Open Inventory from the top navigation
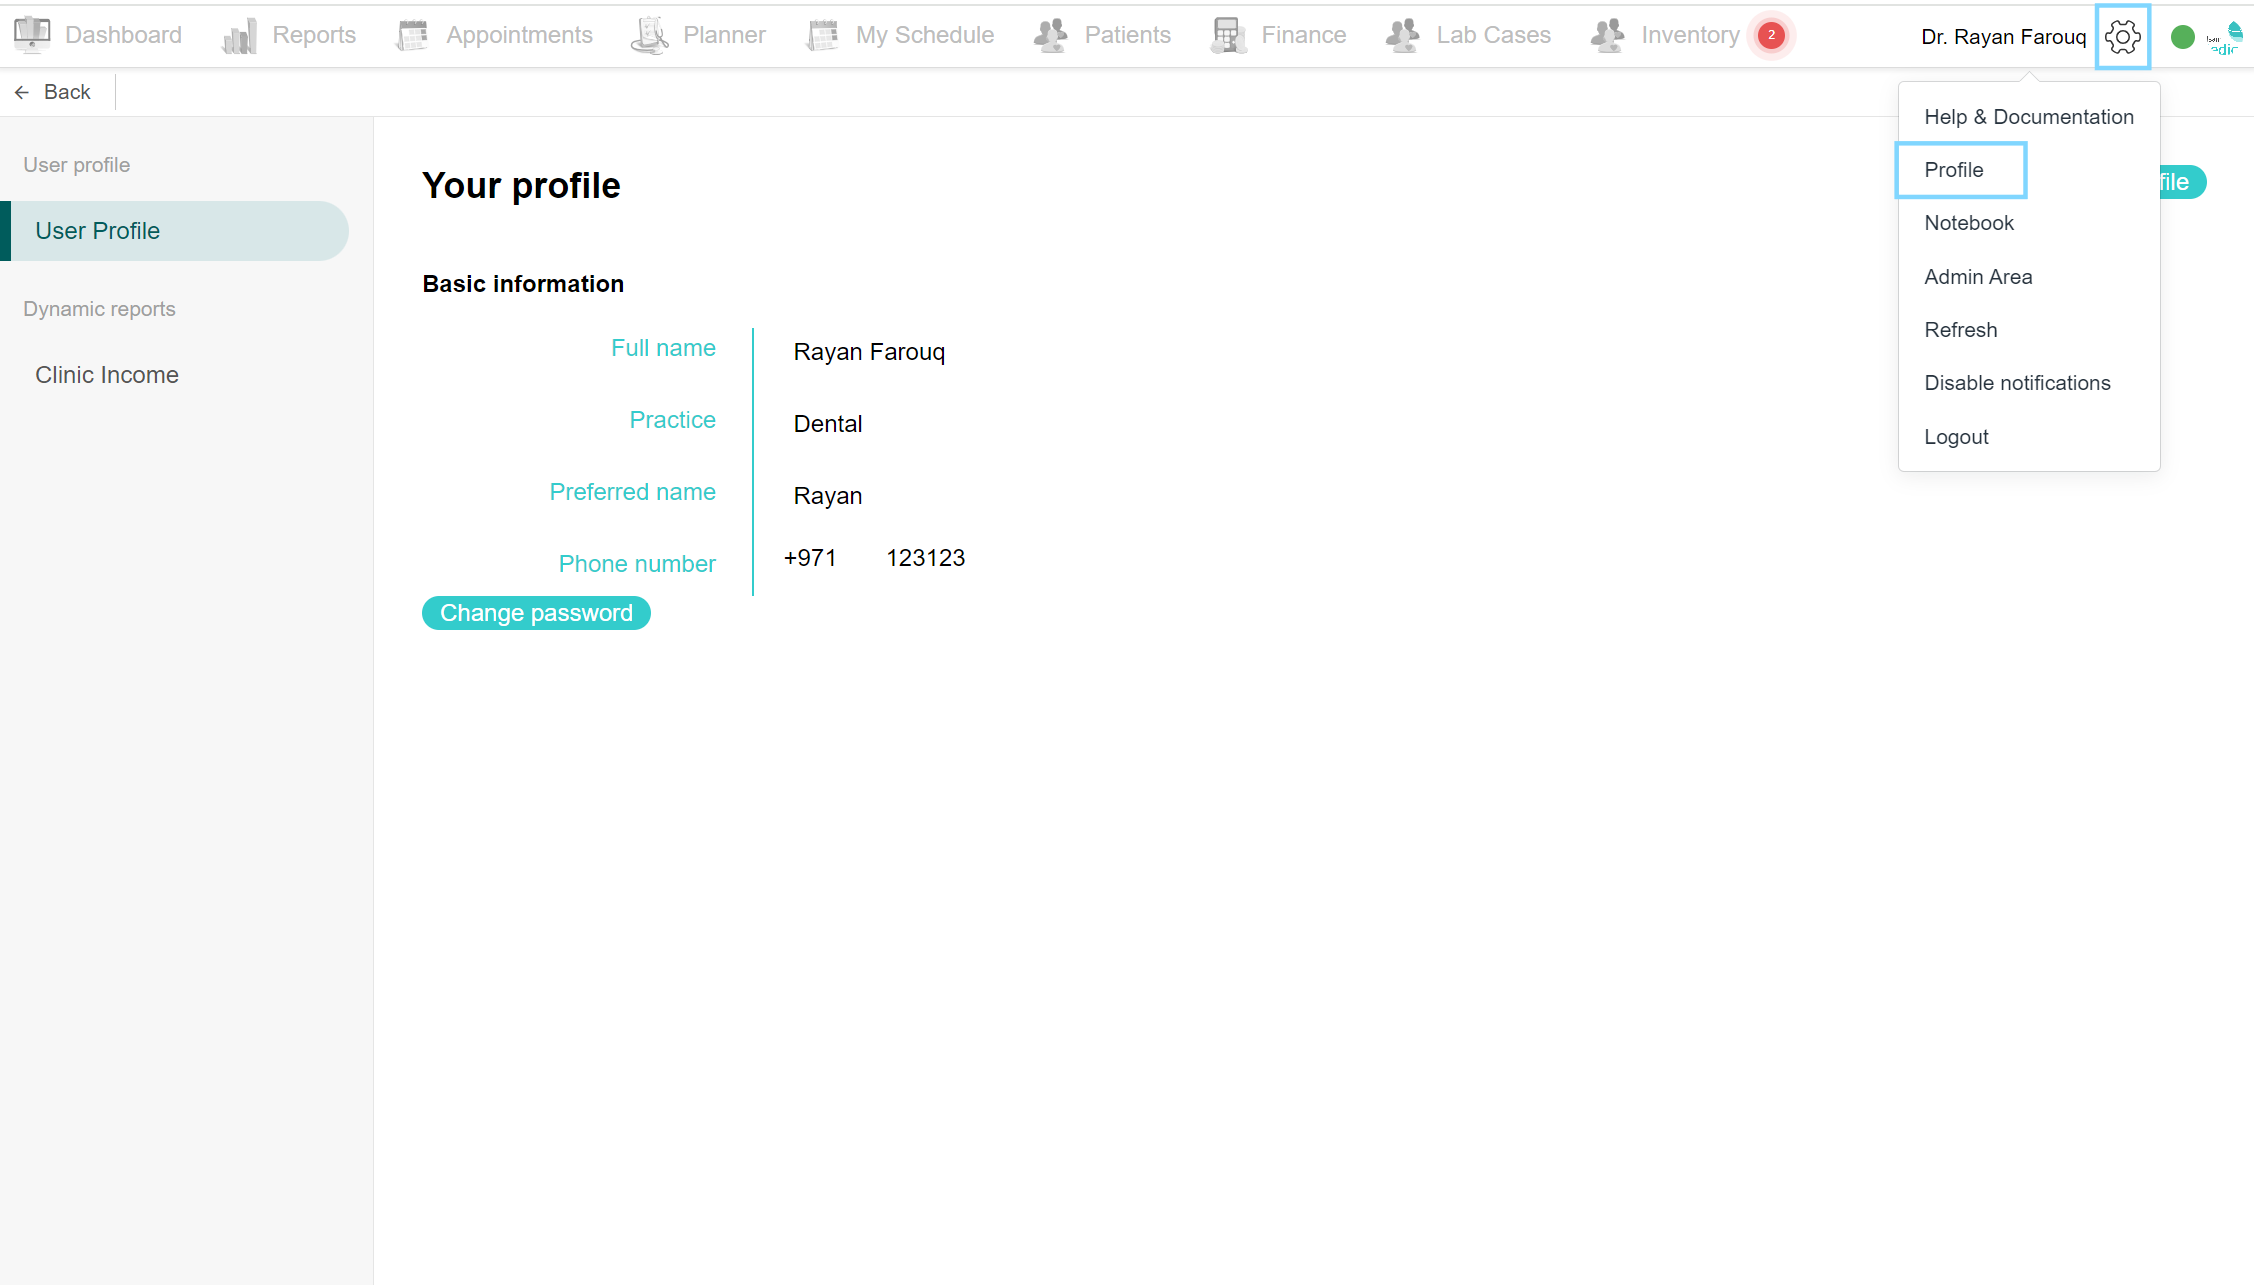Image resolution: width=2254 pixels, height=1285 pixels. [1690, 35]
